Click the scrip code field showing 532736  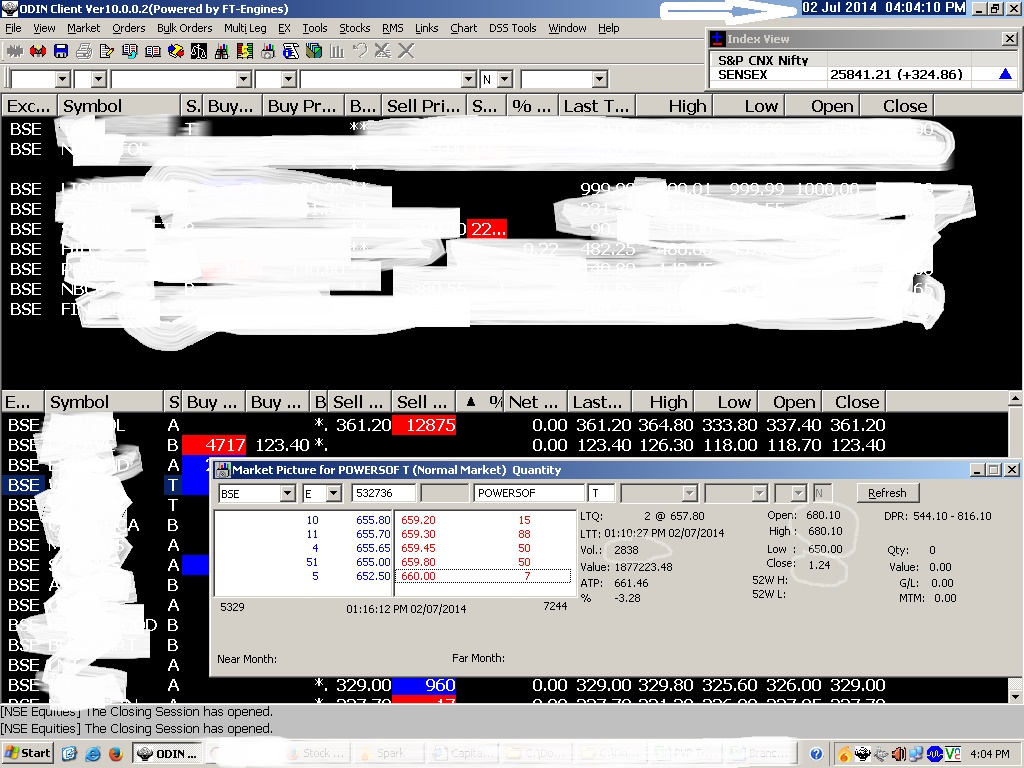(x=383, y=493)
